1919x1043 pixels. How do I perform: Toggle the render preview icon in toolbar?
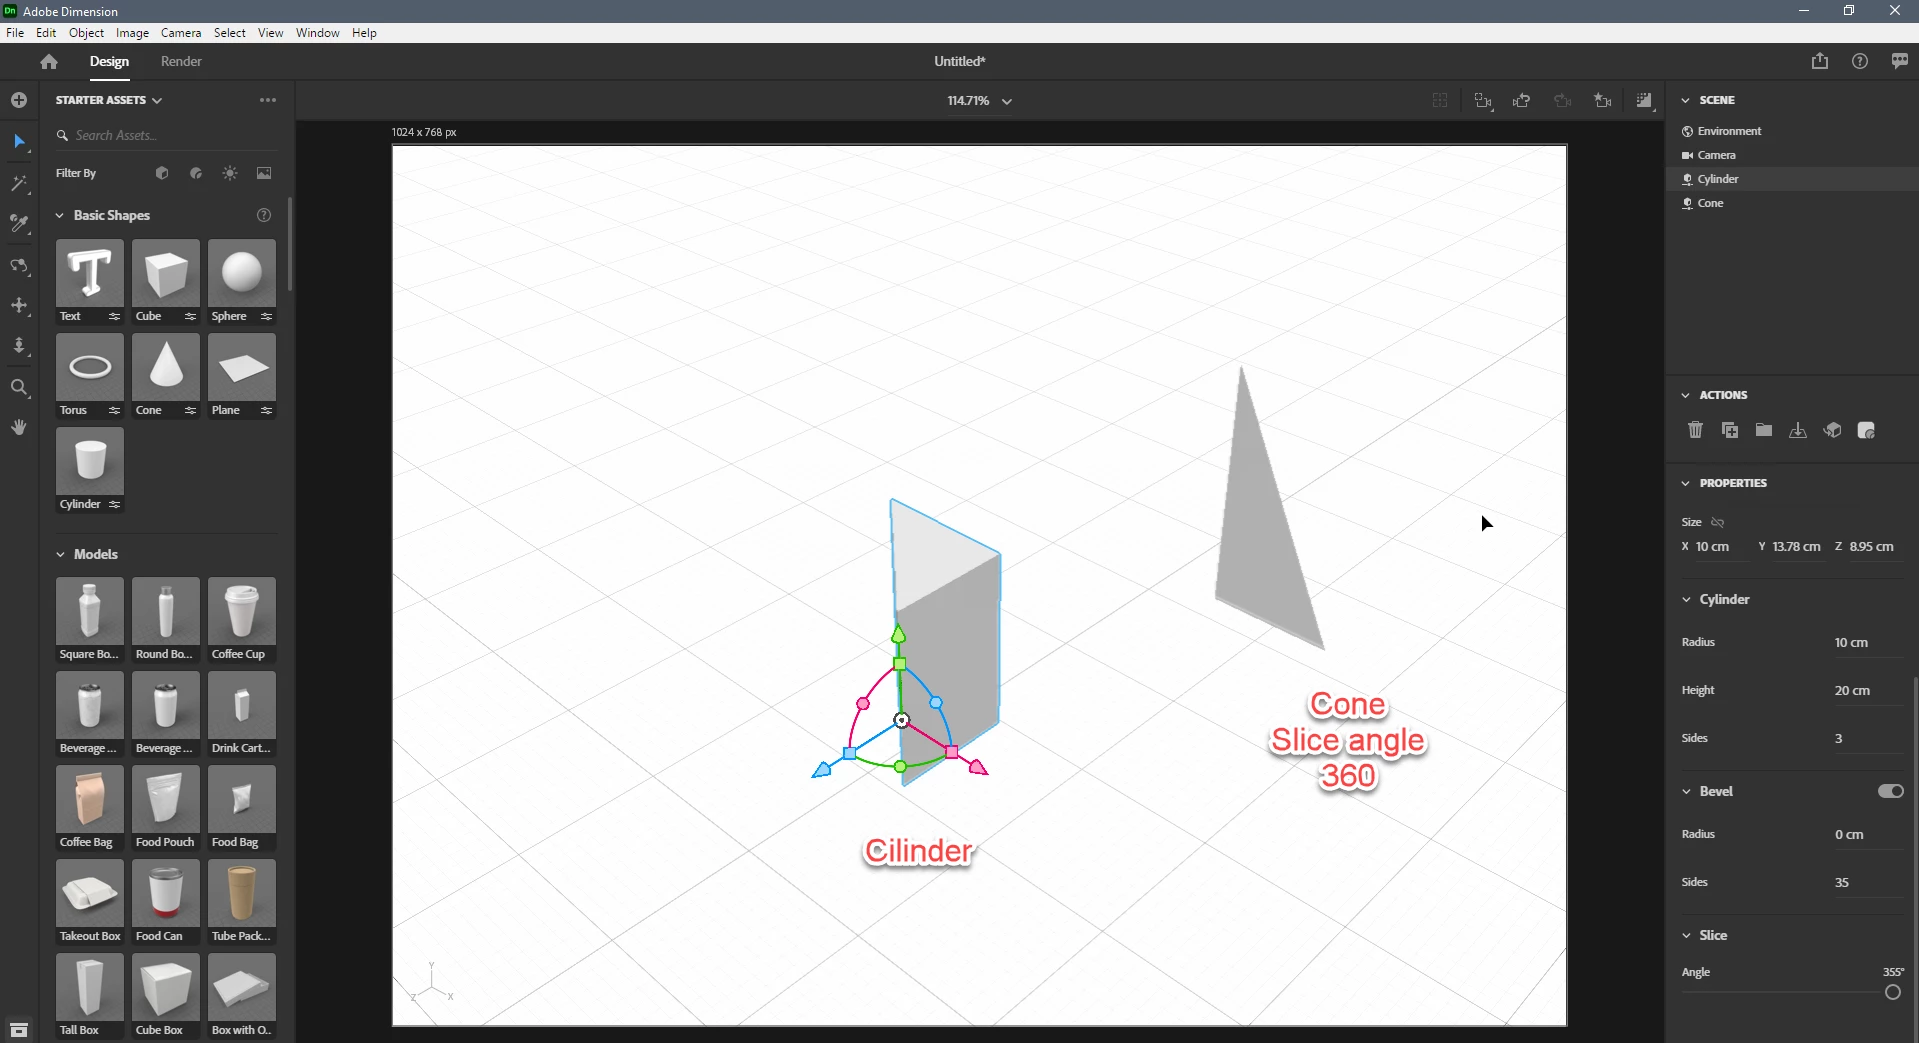point(1645,100)
